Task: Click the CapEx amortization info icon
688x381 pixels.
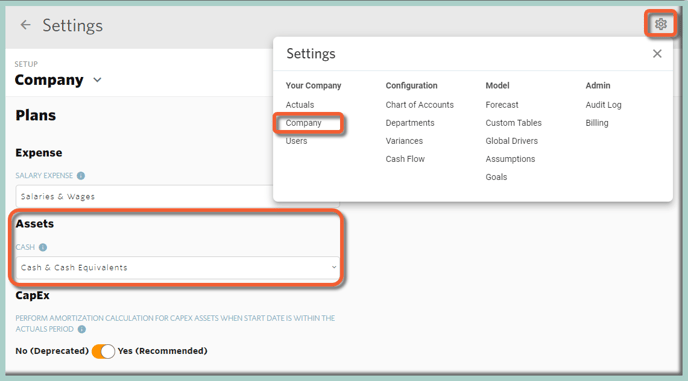Action: (82, 329)
